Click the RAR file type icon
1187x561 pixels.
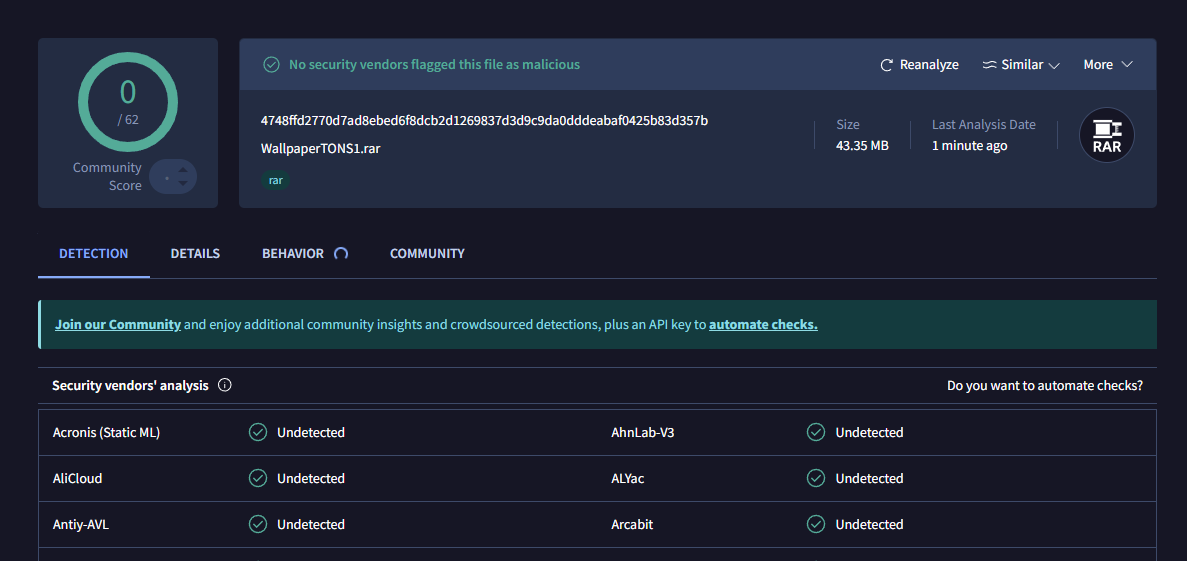(x=1107, y=135)
